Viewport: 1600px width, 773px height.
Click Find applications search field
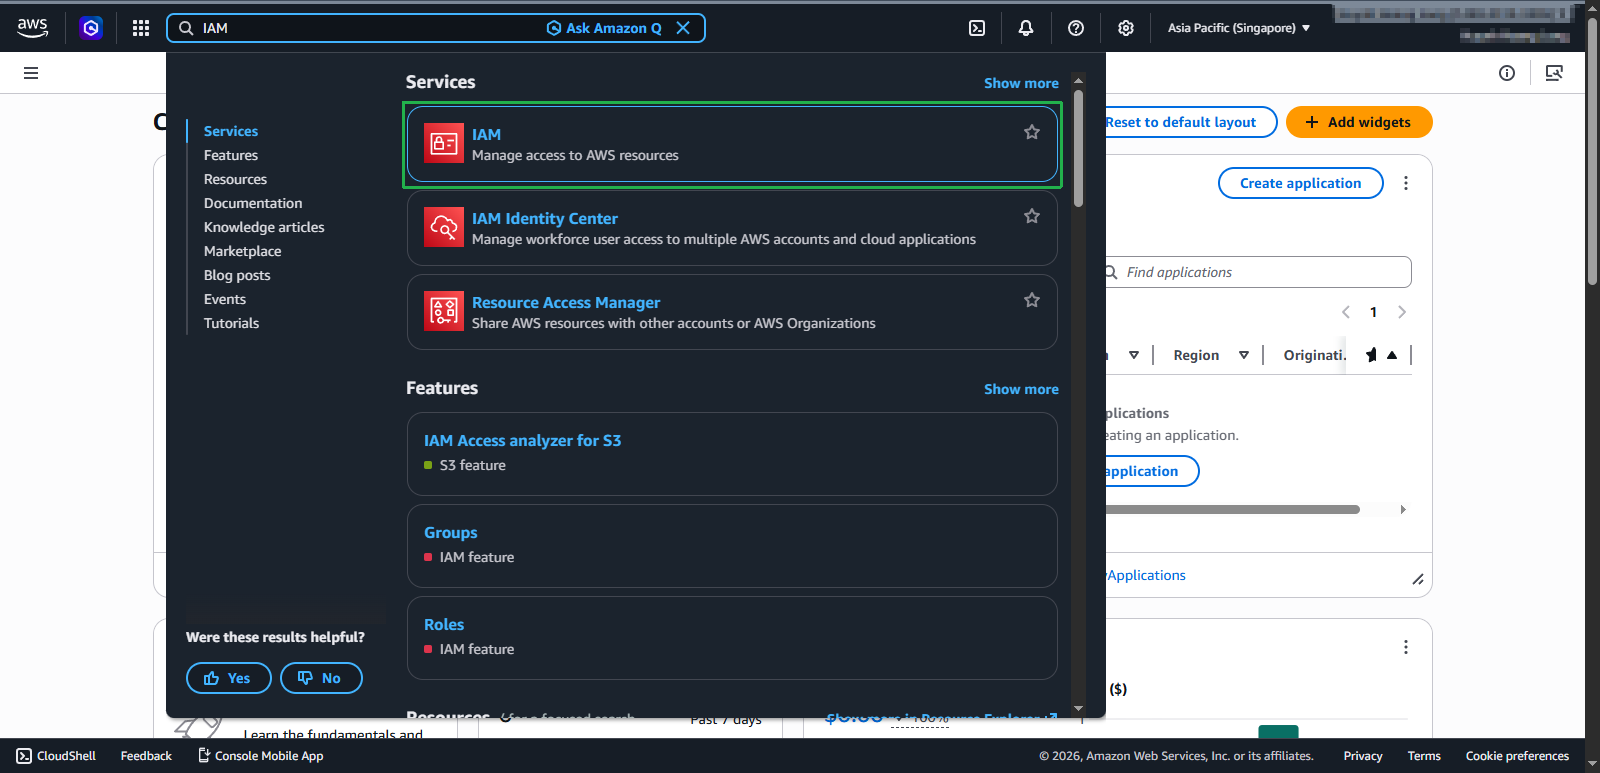[x=1258, y=272]
